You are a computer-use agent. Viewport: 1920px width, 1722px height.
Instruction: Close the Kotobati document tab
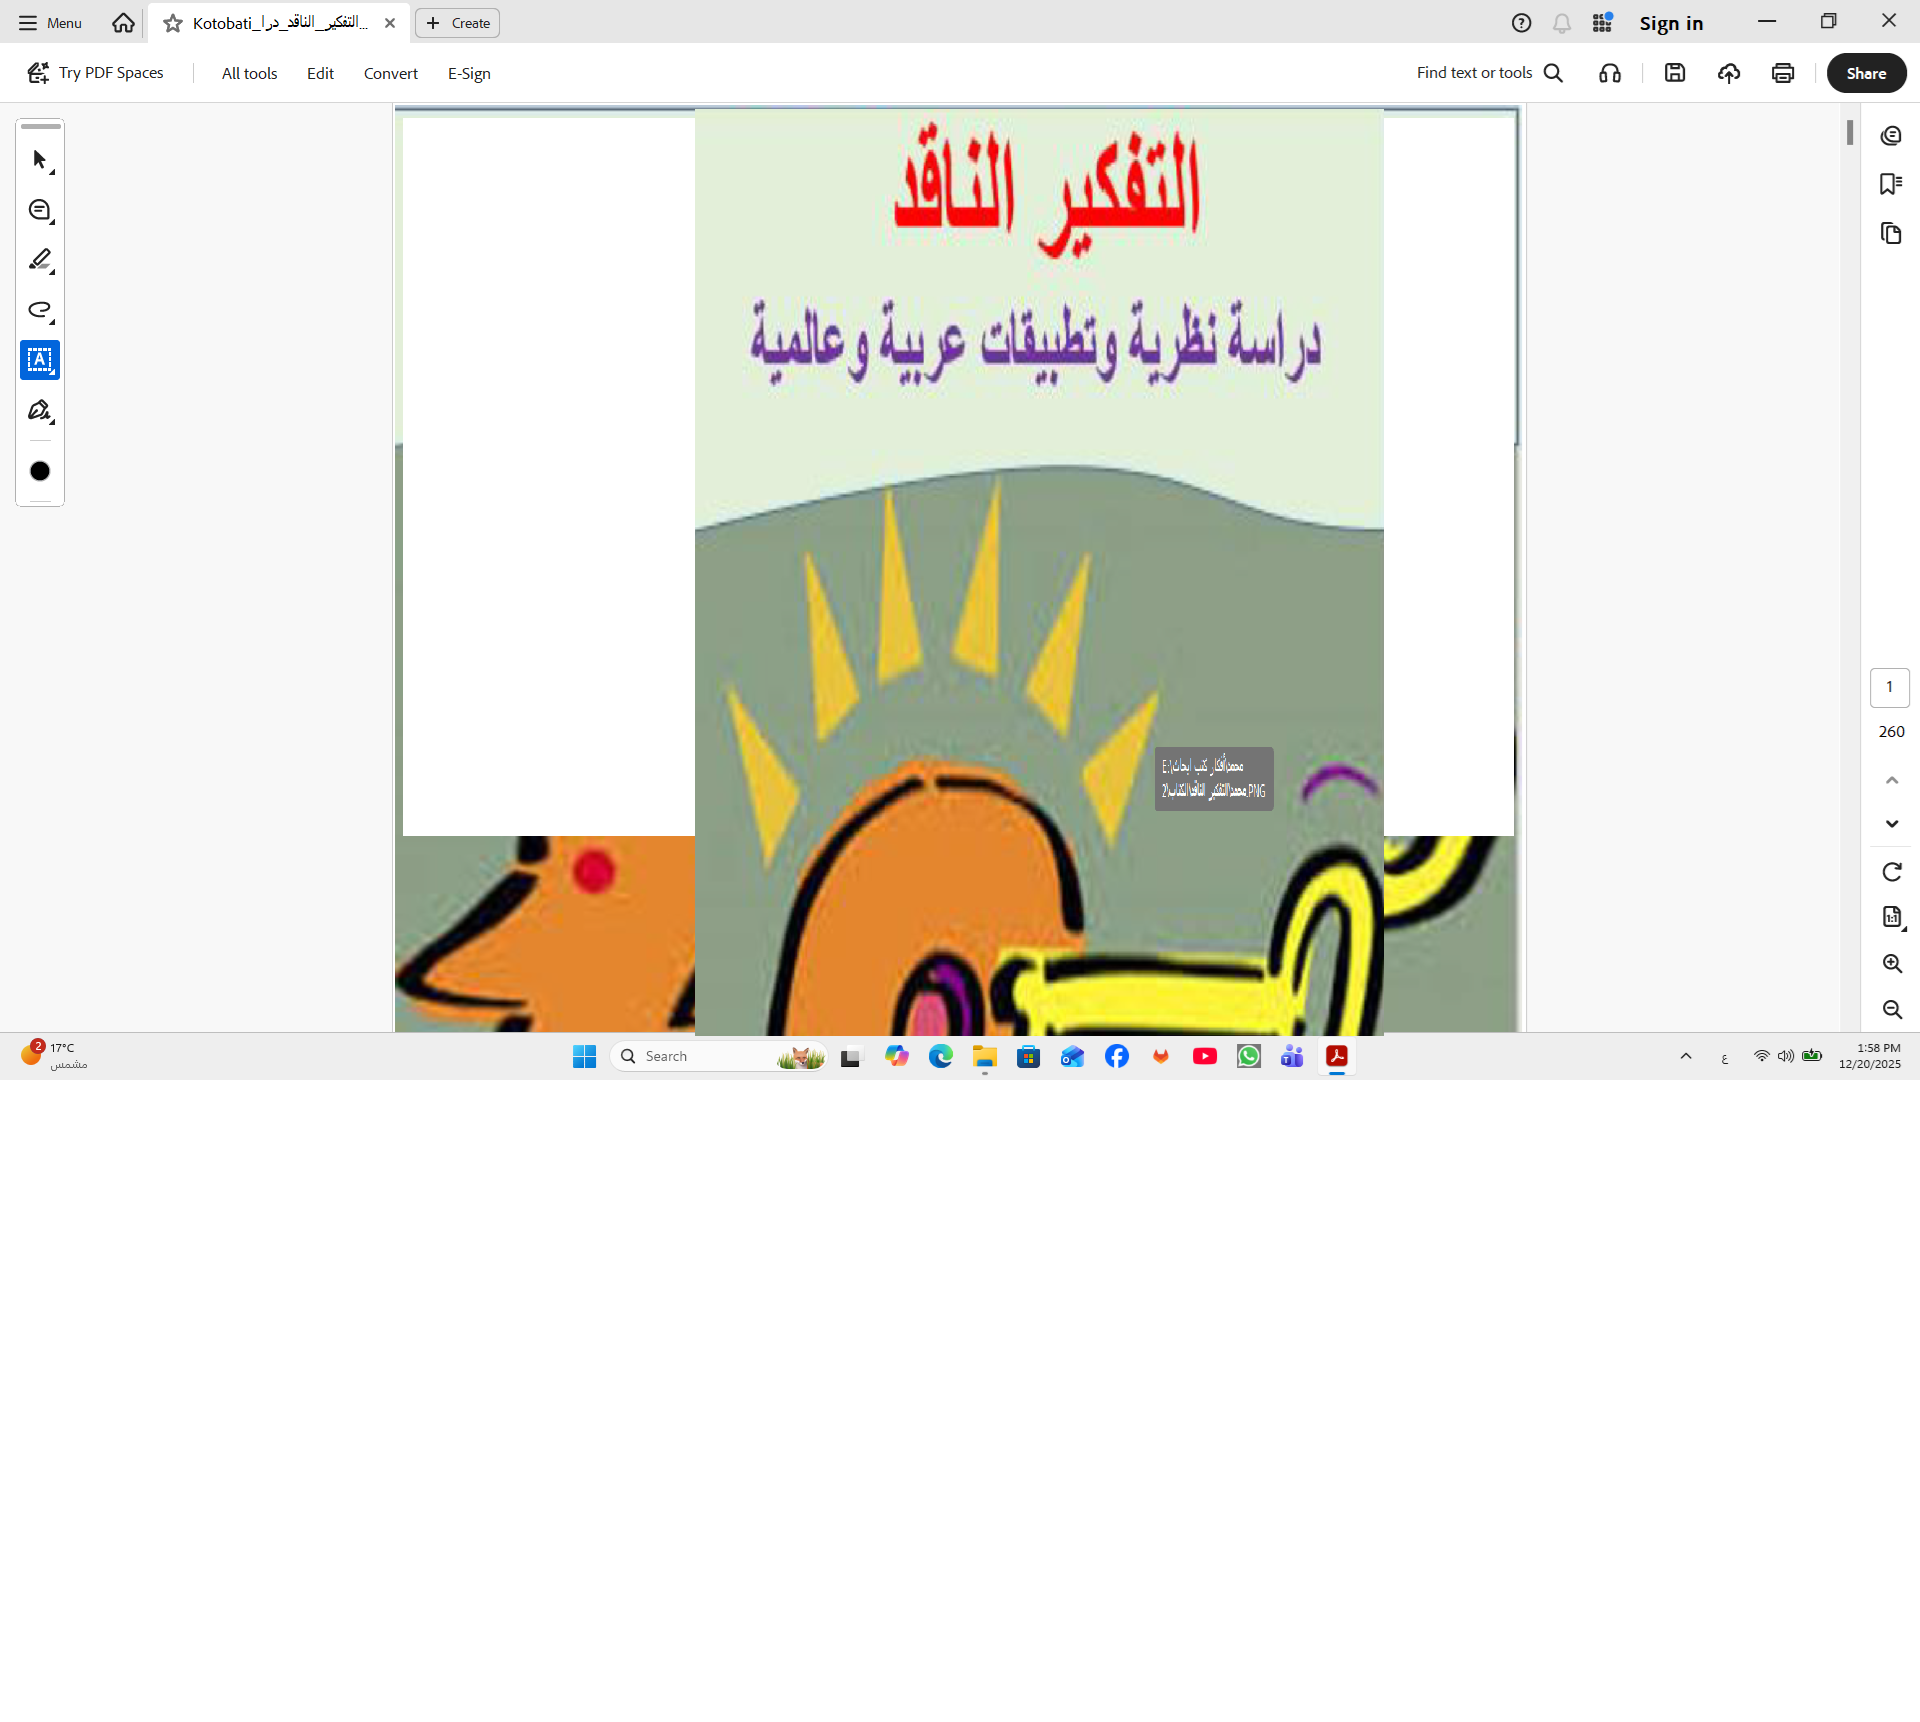click(x=390, y=23)
